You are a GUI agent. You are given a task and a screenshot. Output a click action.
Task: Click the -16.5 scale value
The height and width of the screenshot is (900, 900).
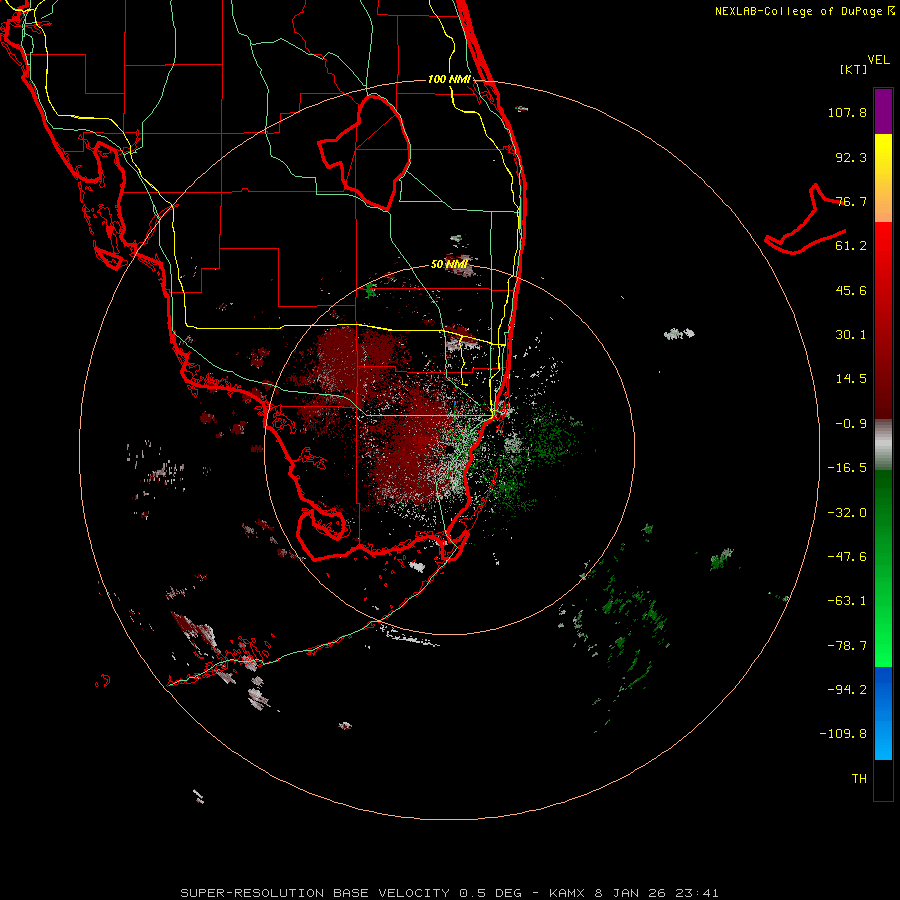(x=847, y=468)
